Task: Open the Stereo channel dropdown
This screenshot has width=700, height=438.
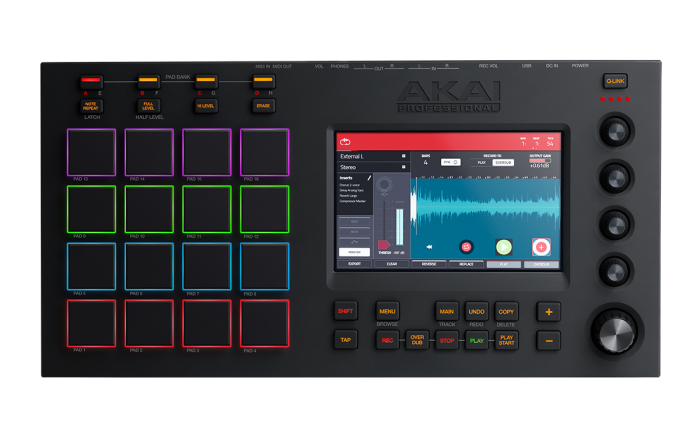Action: pyautogui.click(x=373, y=167)
